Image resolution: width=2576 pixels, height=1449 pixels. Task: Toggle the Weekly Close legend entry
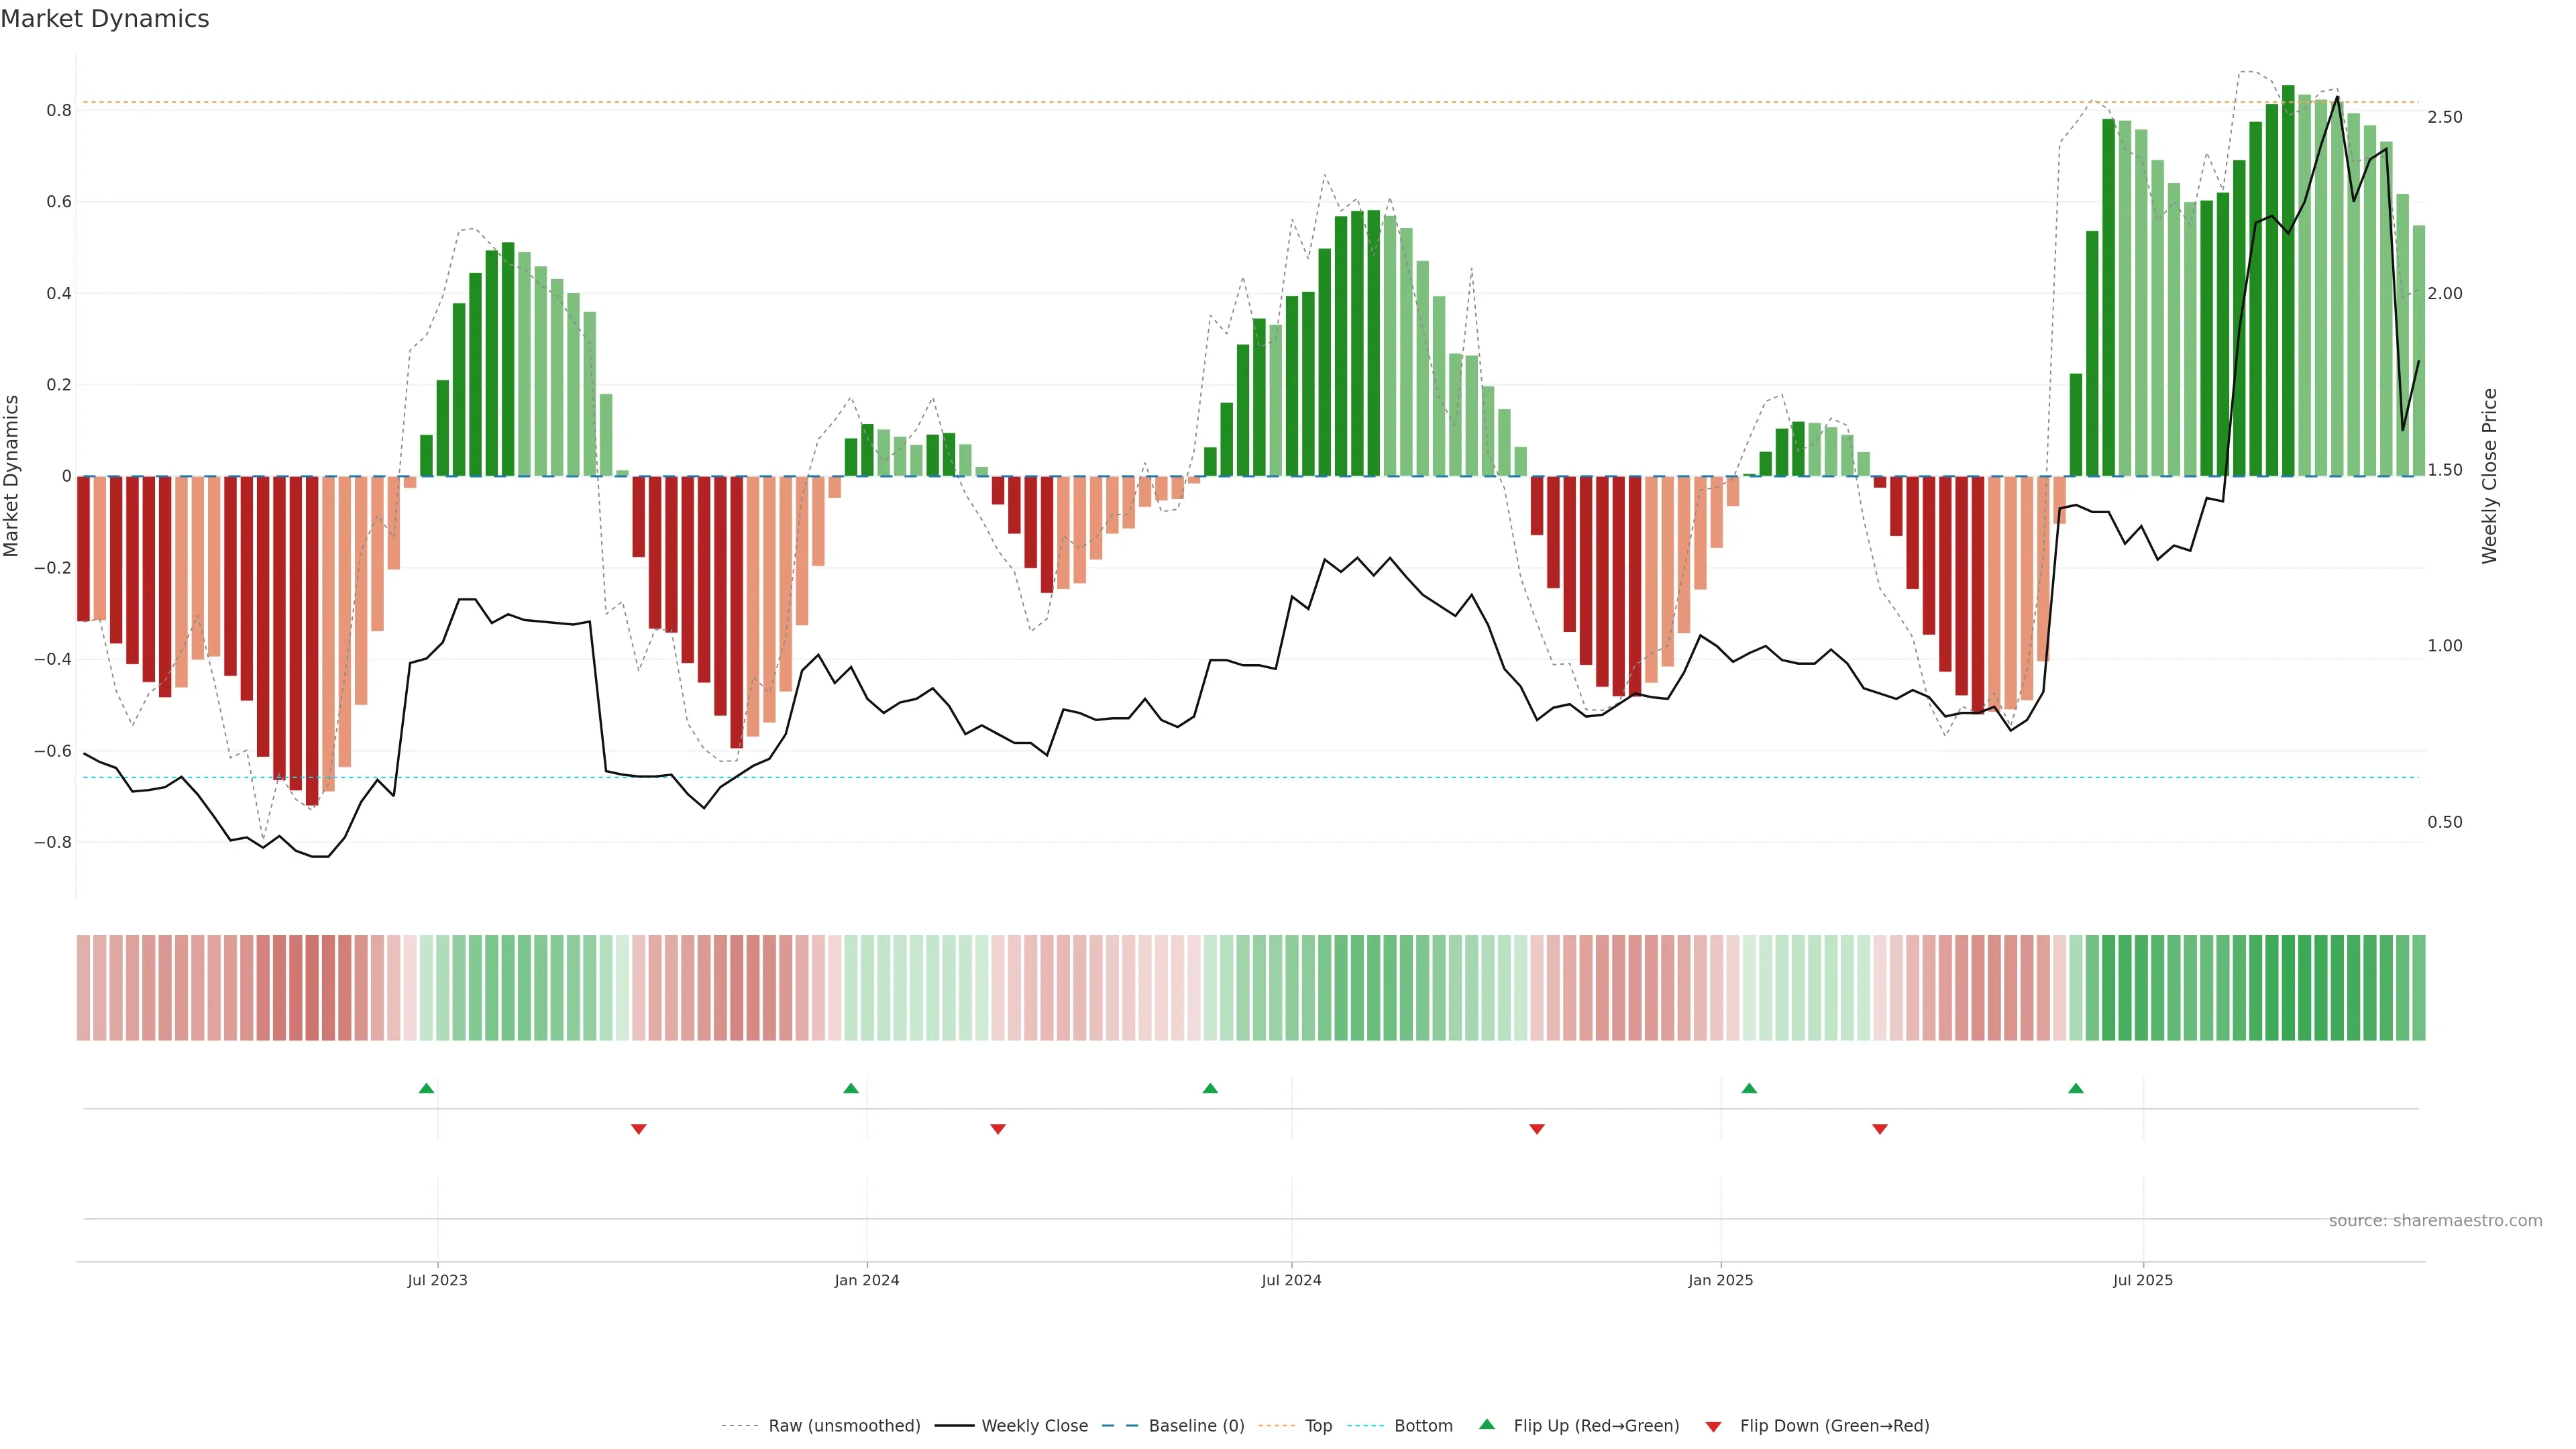(1034, 1426)
